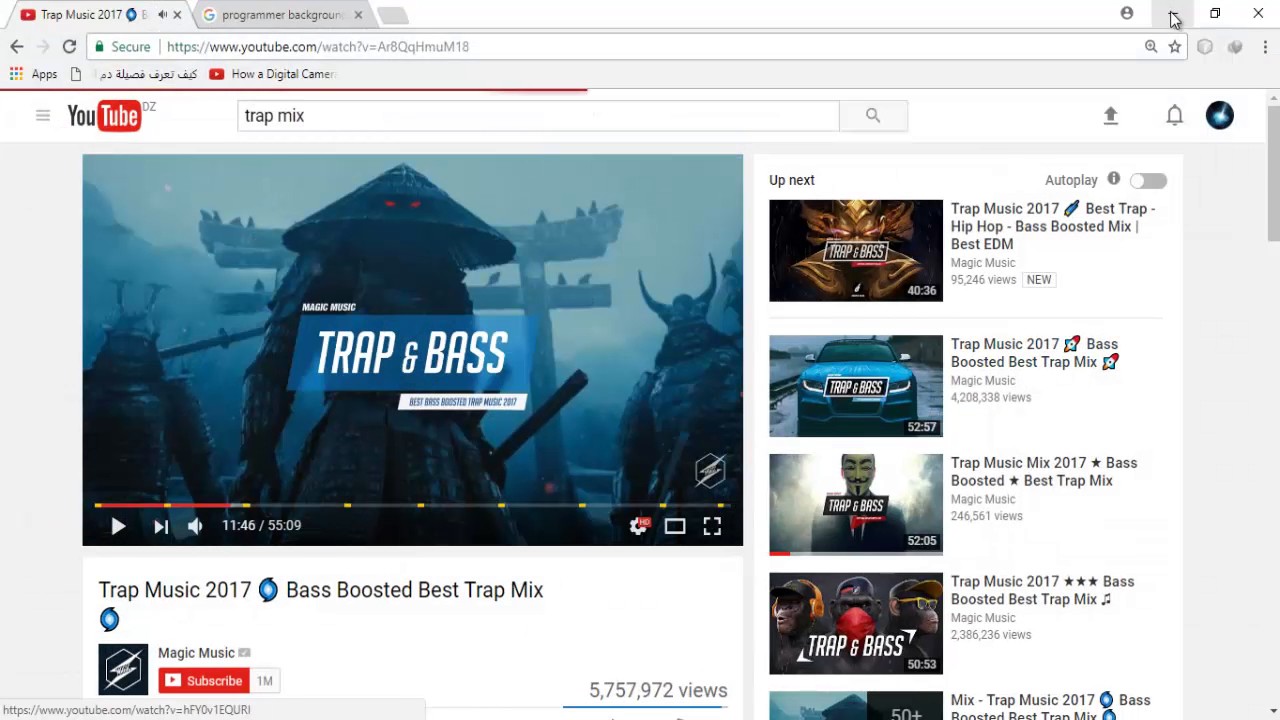This screenshot has height=720, width=1280.
Task: Open Chrome three-dot menu
Action: pos(1265,47)
